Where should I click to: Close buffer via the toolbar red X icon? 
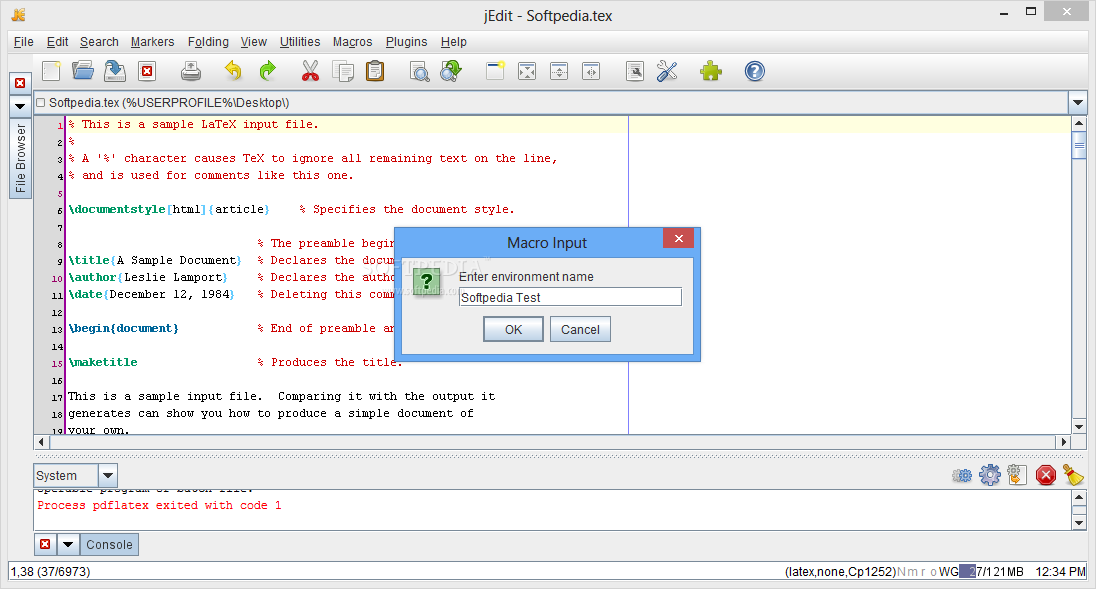[147, 71]
